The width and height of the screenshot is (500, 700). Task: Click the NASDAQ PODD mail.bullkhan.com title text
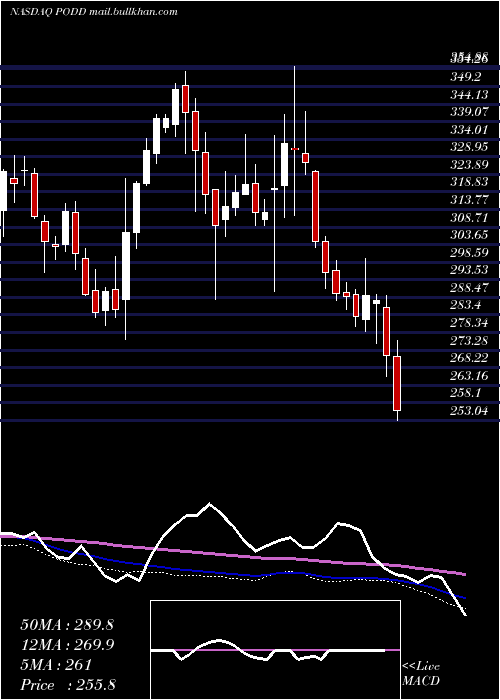(94, 12)
